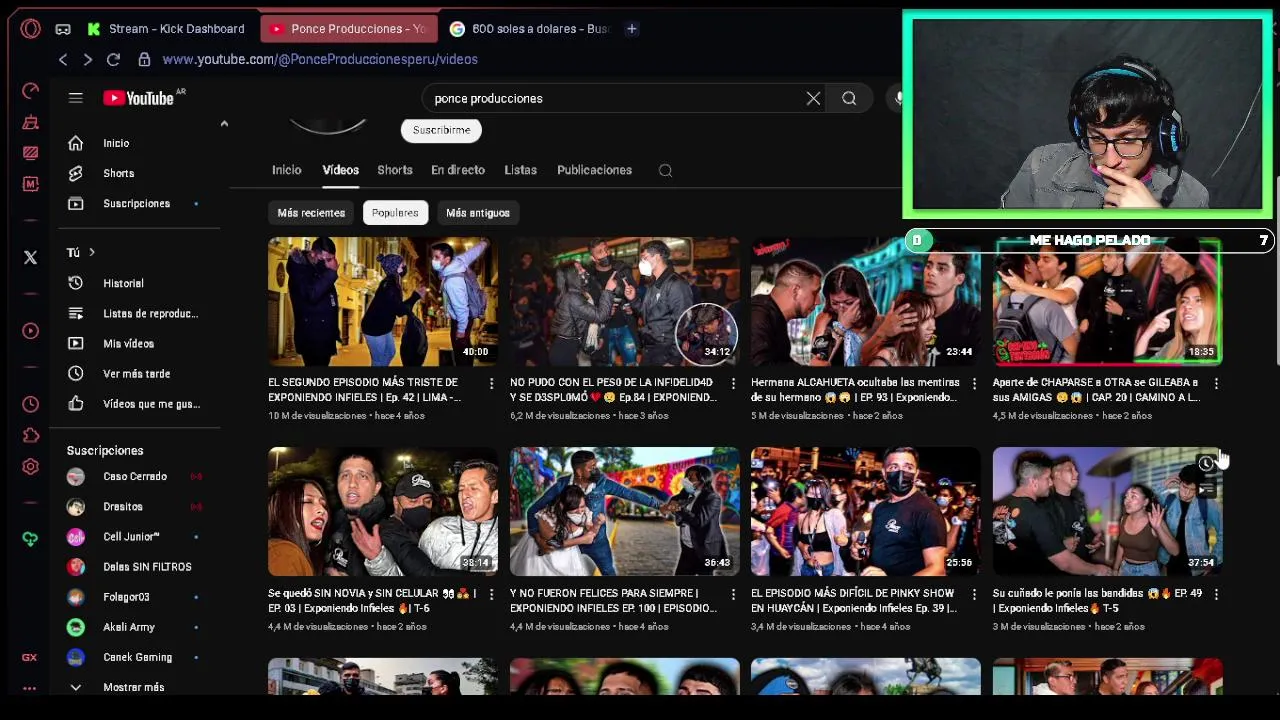Click the search magnifier button
1280x720 pixels.
849,98
